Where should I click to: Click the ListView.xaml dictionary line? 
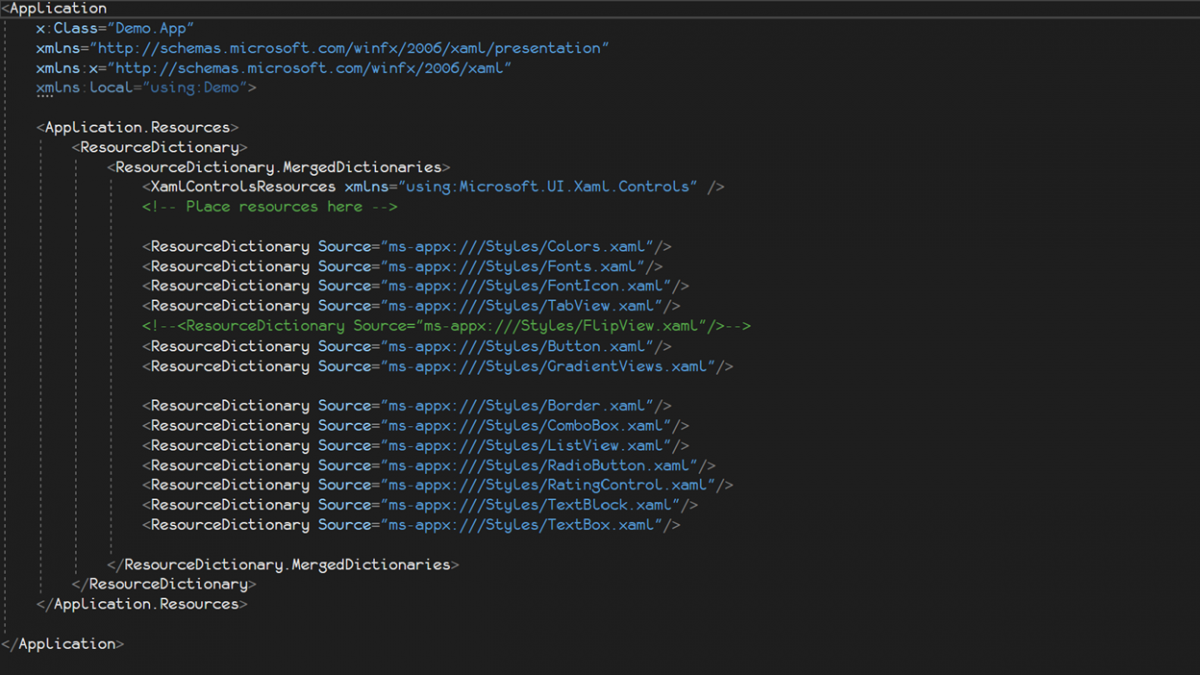pyautogui.click(x=410, y=445)
